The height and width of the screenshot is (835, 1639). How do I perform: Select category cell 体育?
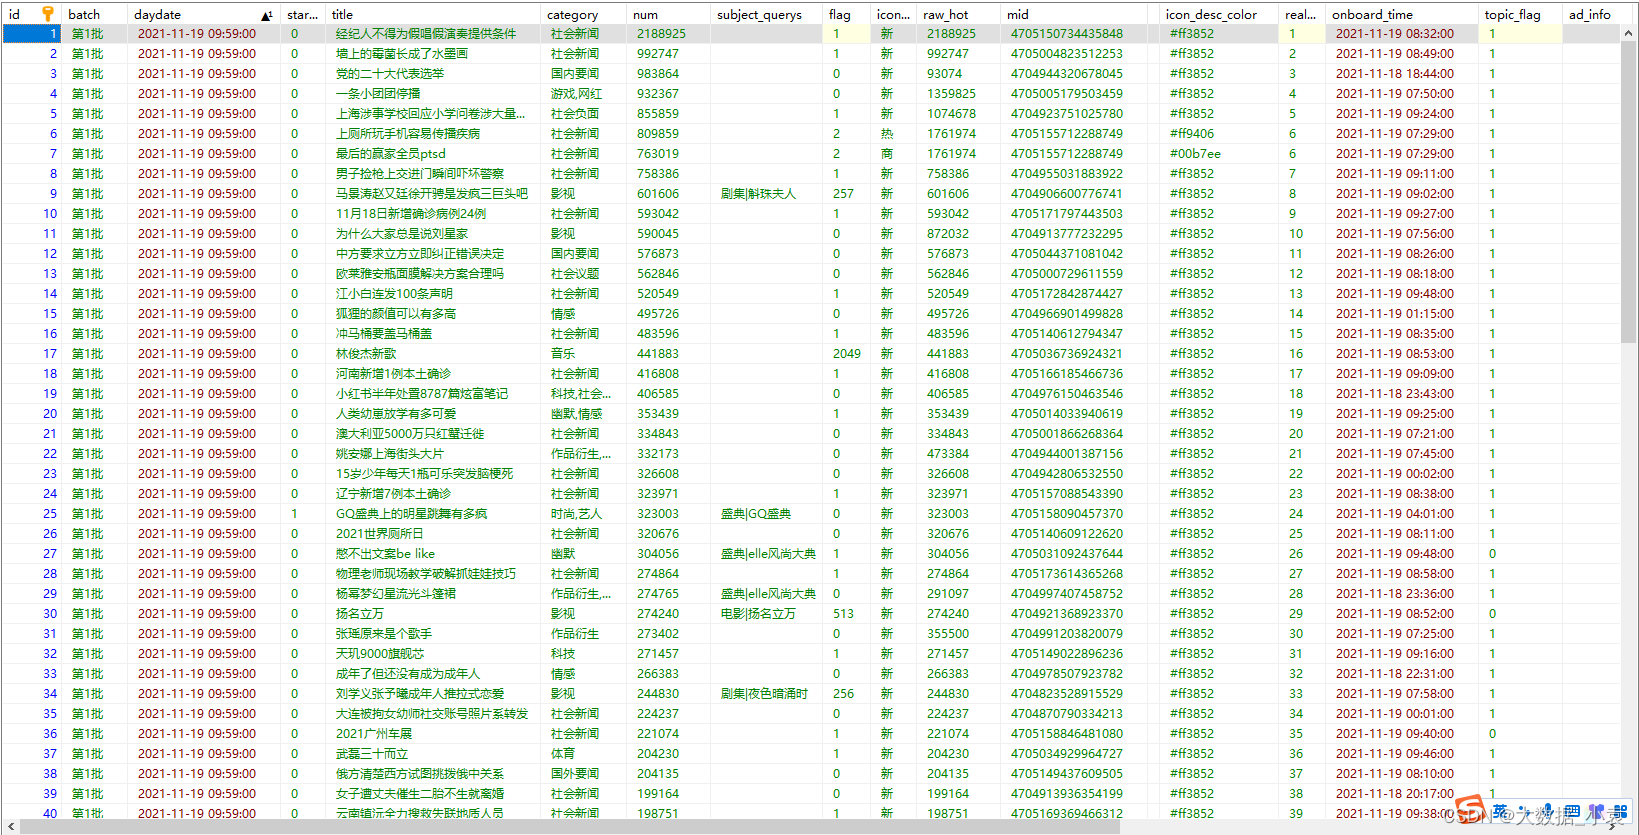tap(563, 754)
